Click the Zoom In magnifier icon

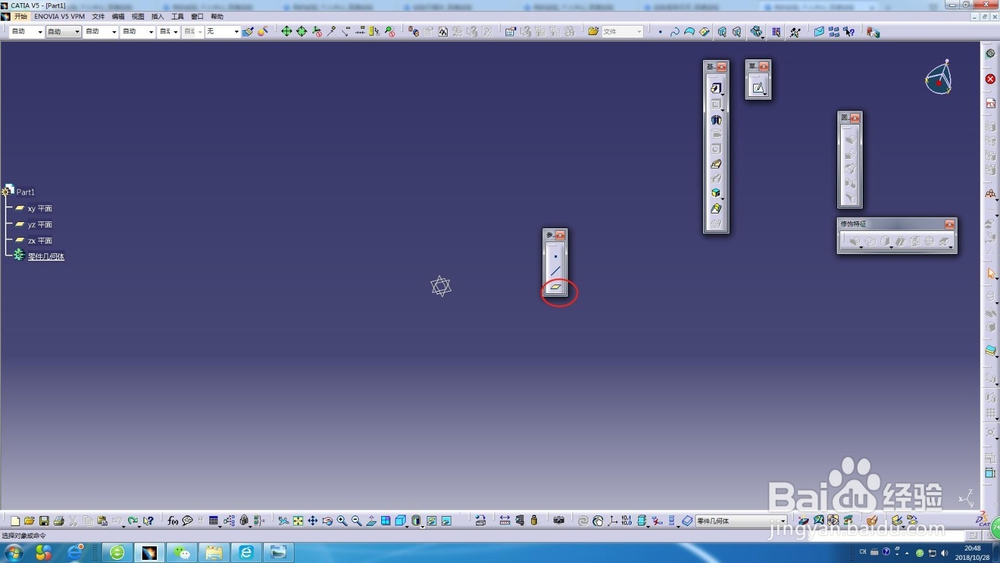point(342,521)
